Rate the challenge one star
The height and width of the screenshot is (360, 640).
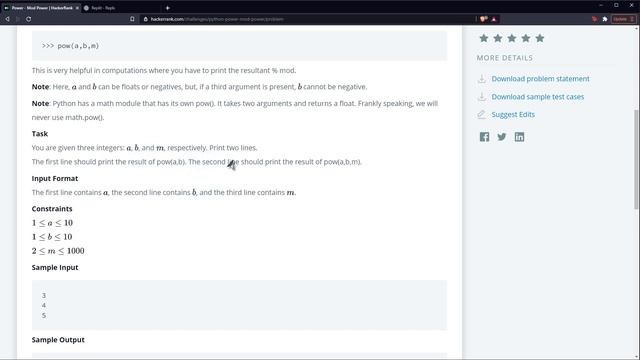click(484, 38)
